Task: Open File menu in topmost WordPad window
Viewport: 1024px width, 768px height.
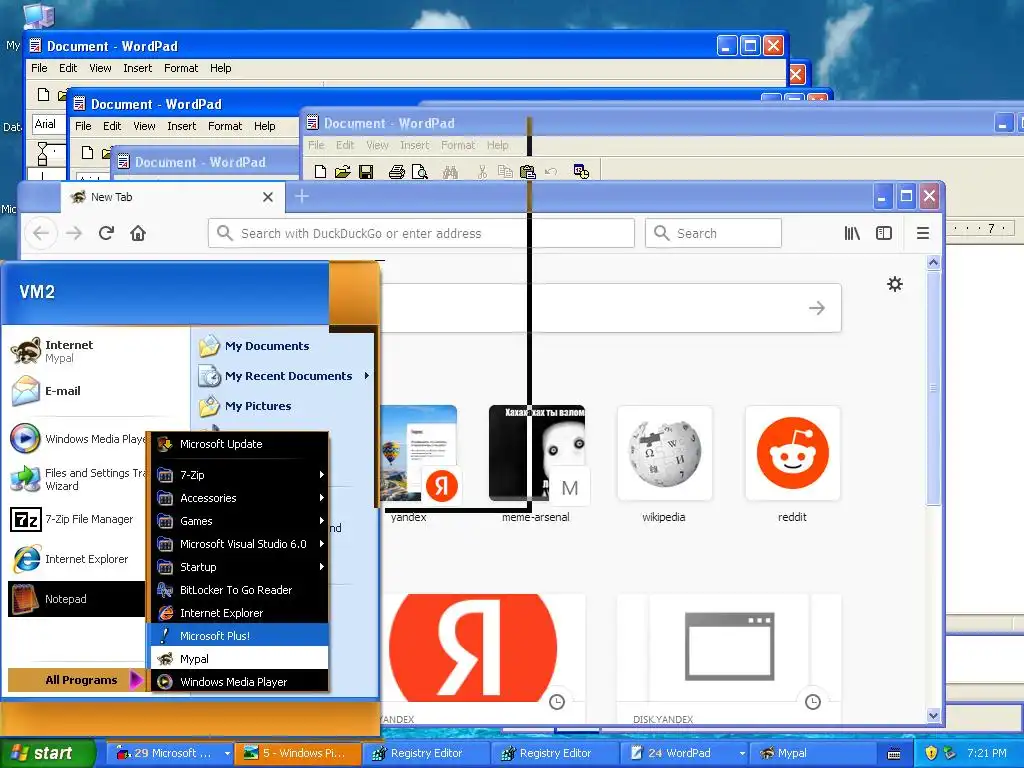Action: [x=39, y=68]
